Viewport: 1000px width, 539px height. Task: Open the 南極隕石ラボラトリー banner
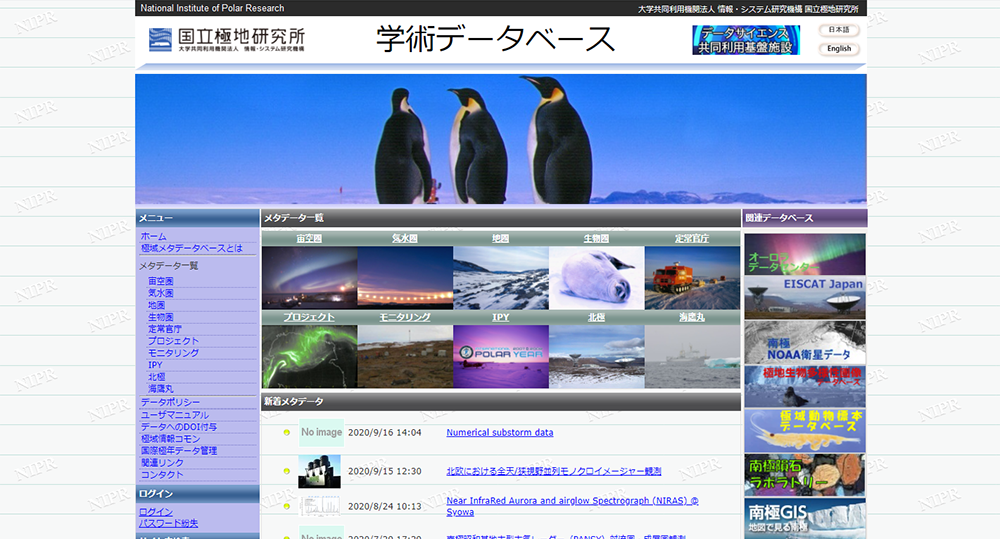point(805,475)
